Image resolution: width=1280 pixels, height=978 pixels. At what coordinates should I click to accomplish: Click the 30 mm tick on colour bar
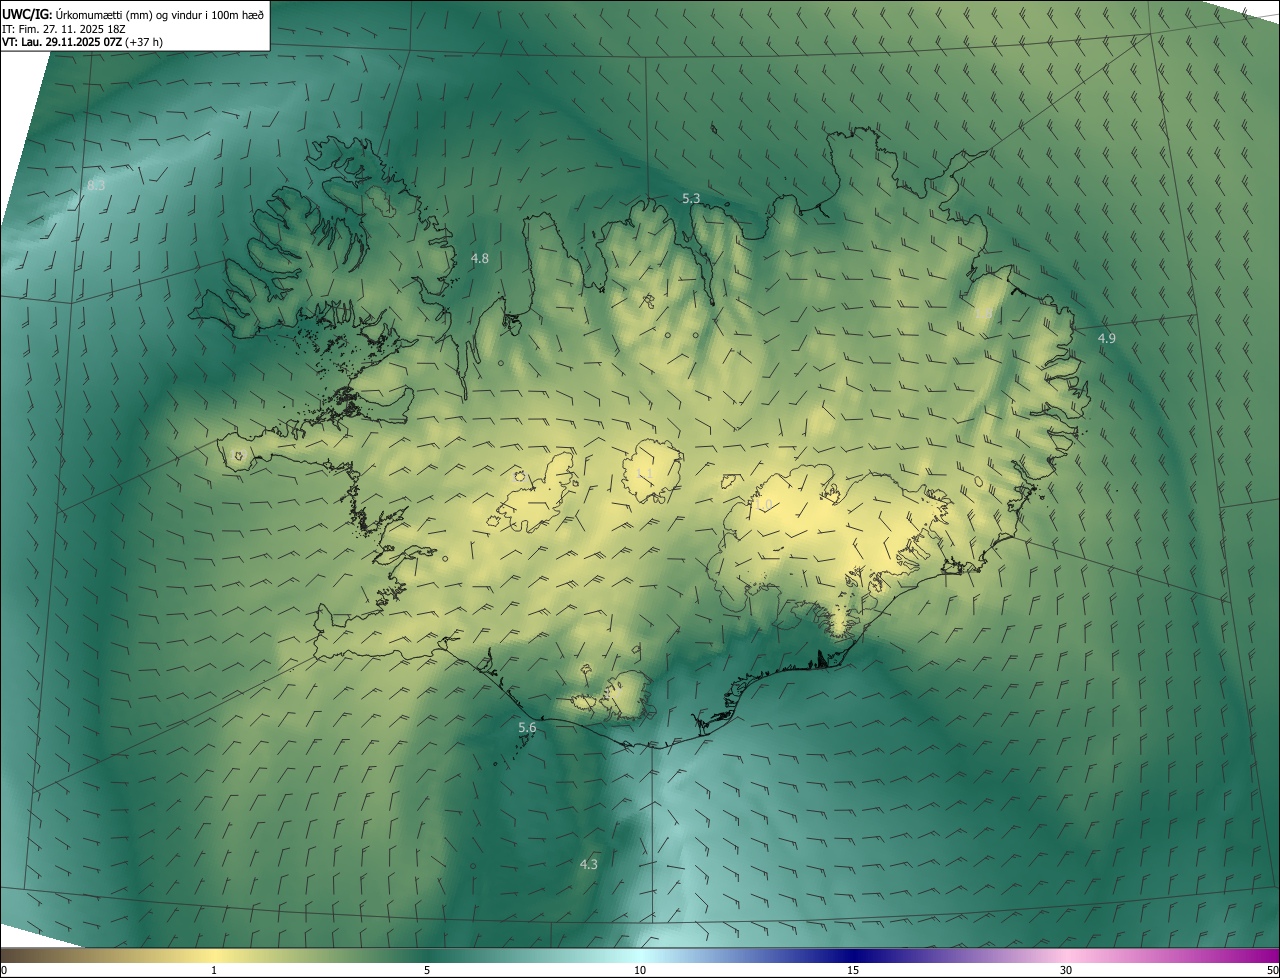point(1066,970)
